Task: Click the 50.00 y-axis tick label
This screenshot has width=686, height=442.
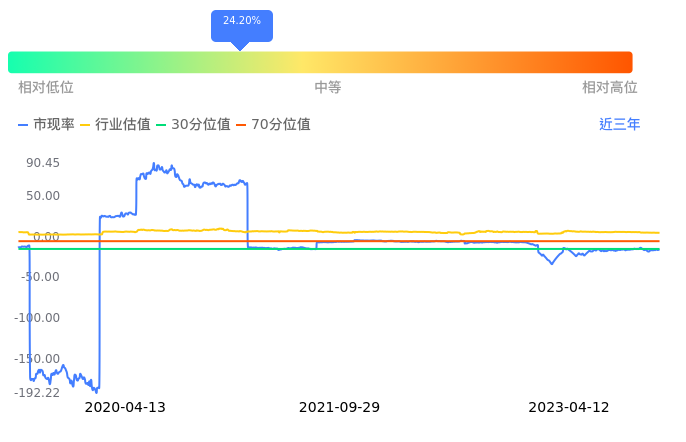Action: tap(43, 196)
